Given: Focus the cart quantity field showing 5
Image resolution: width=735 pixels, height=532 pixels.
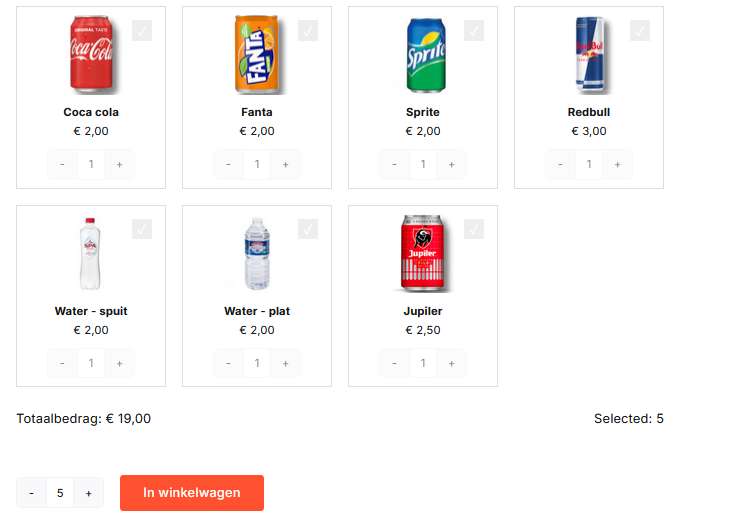Looking at the screenshot, I should point(60,493).
